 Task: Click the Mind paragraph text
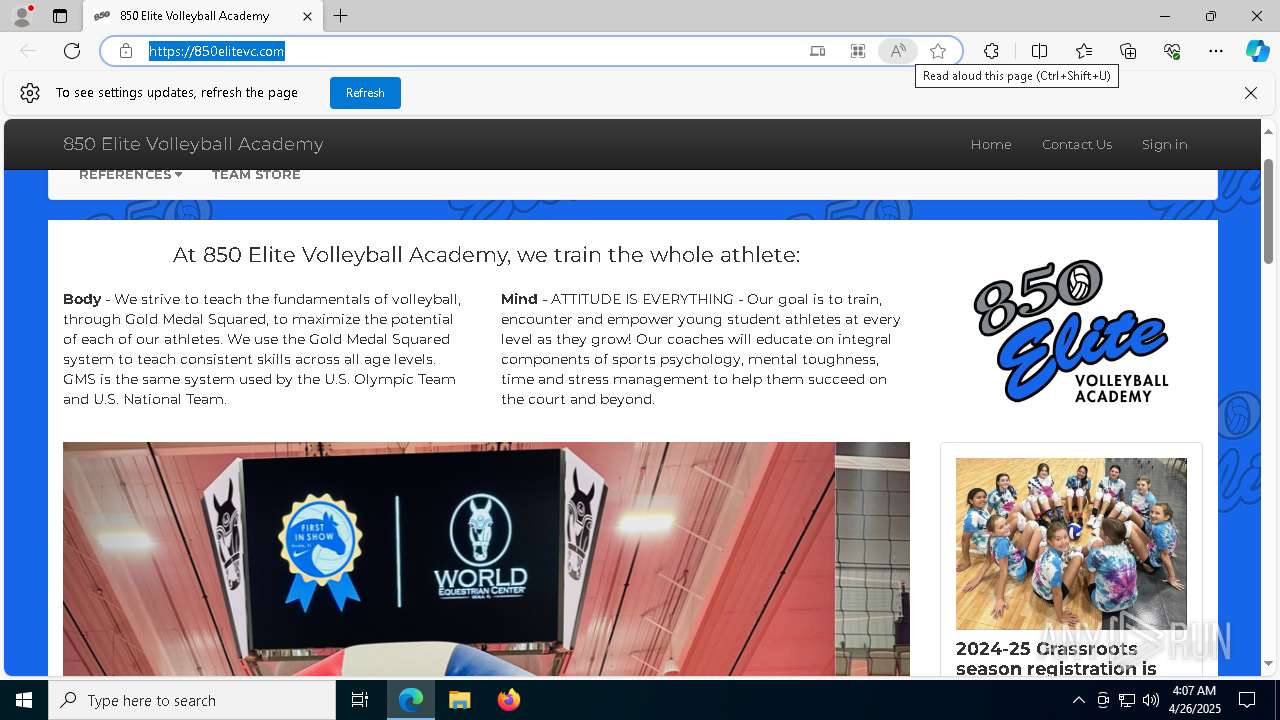tap(701, 349)
